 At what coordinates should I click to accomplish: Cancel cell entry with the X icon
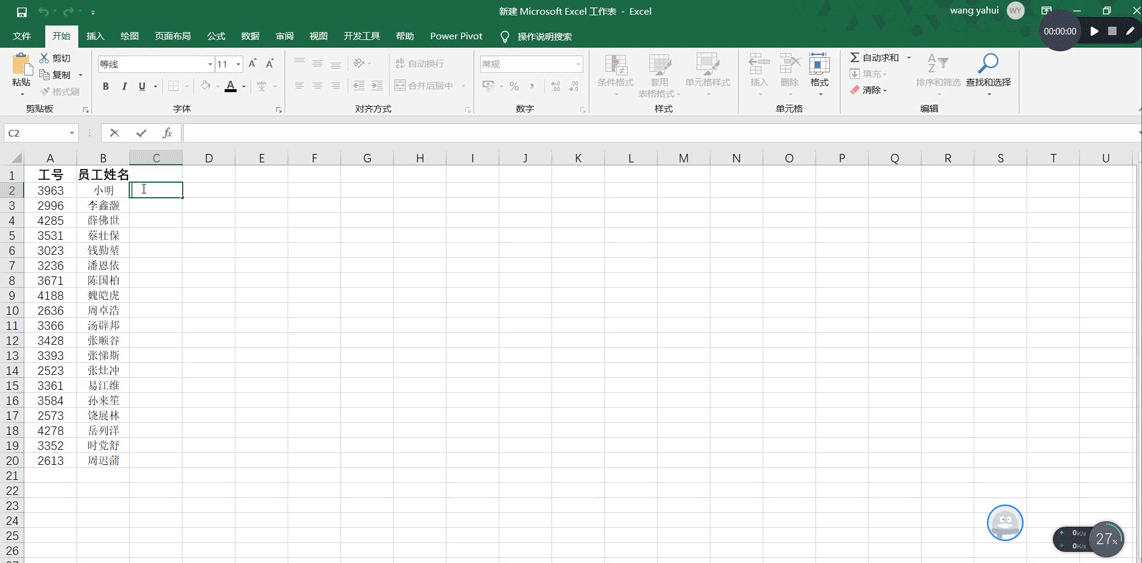coord(114,133)
